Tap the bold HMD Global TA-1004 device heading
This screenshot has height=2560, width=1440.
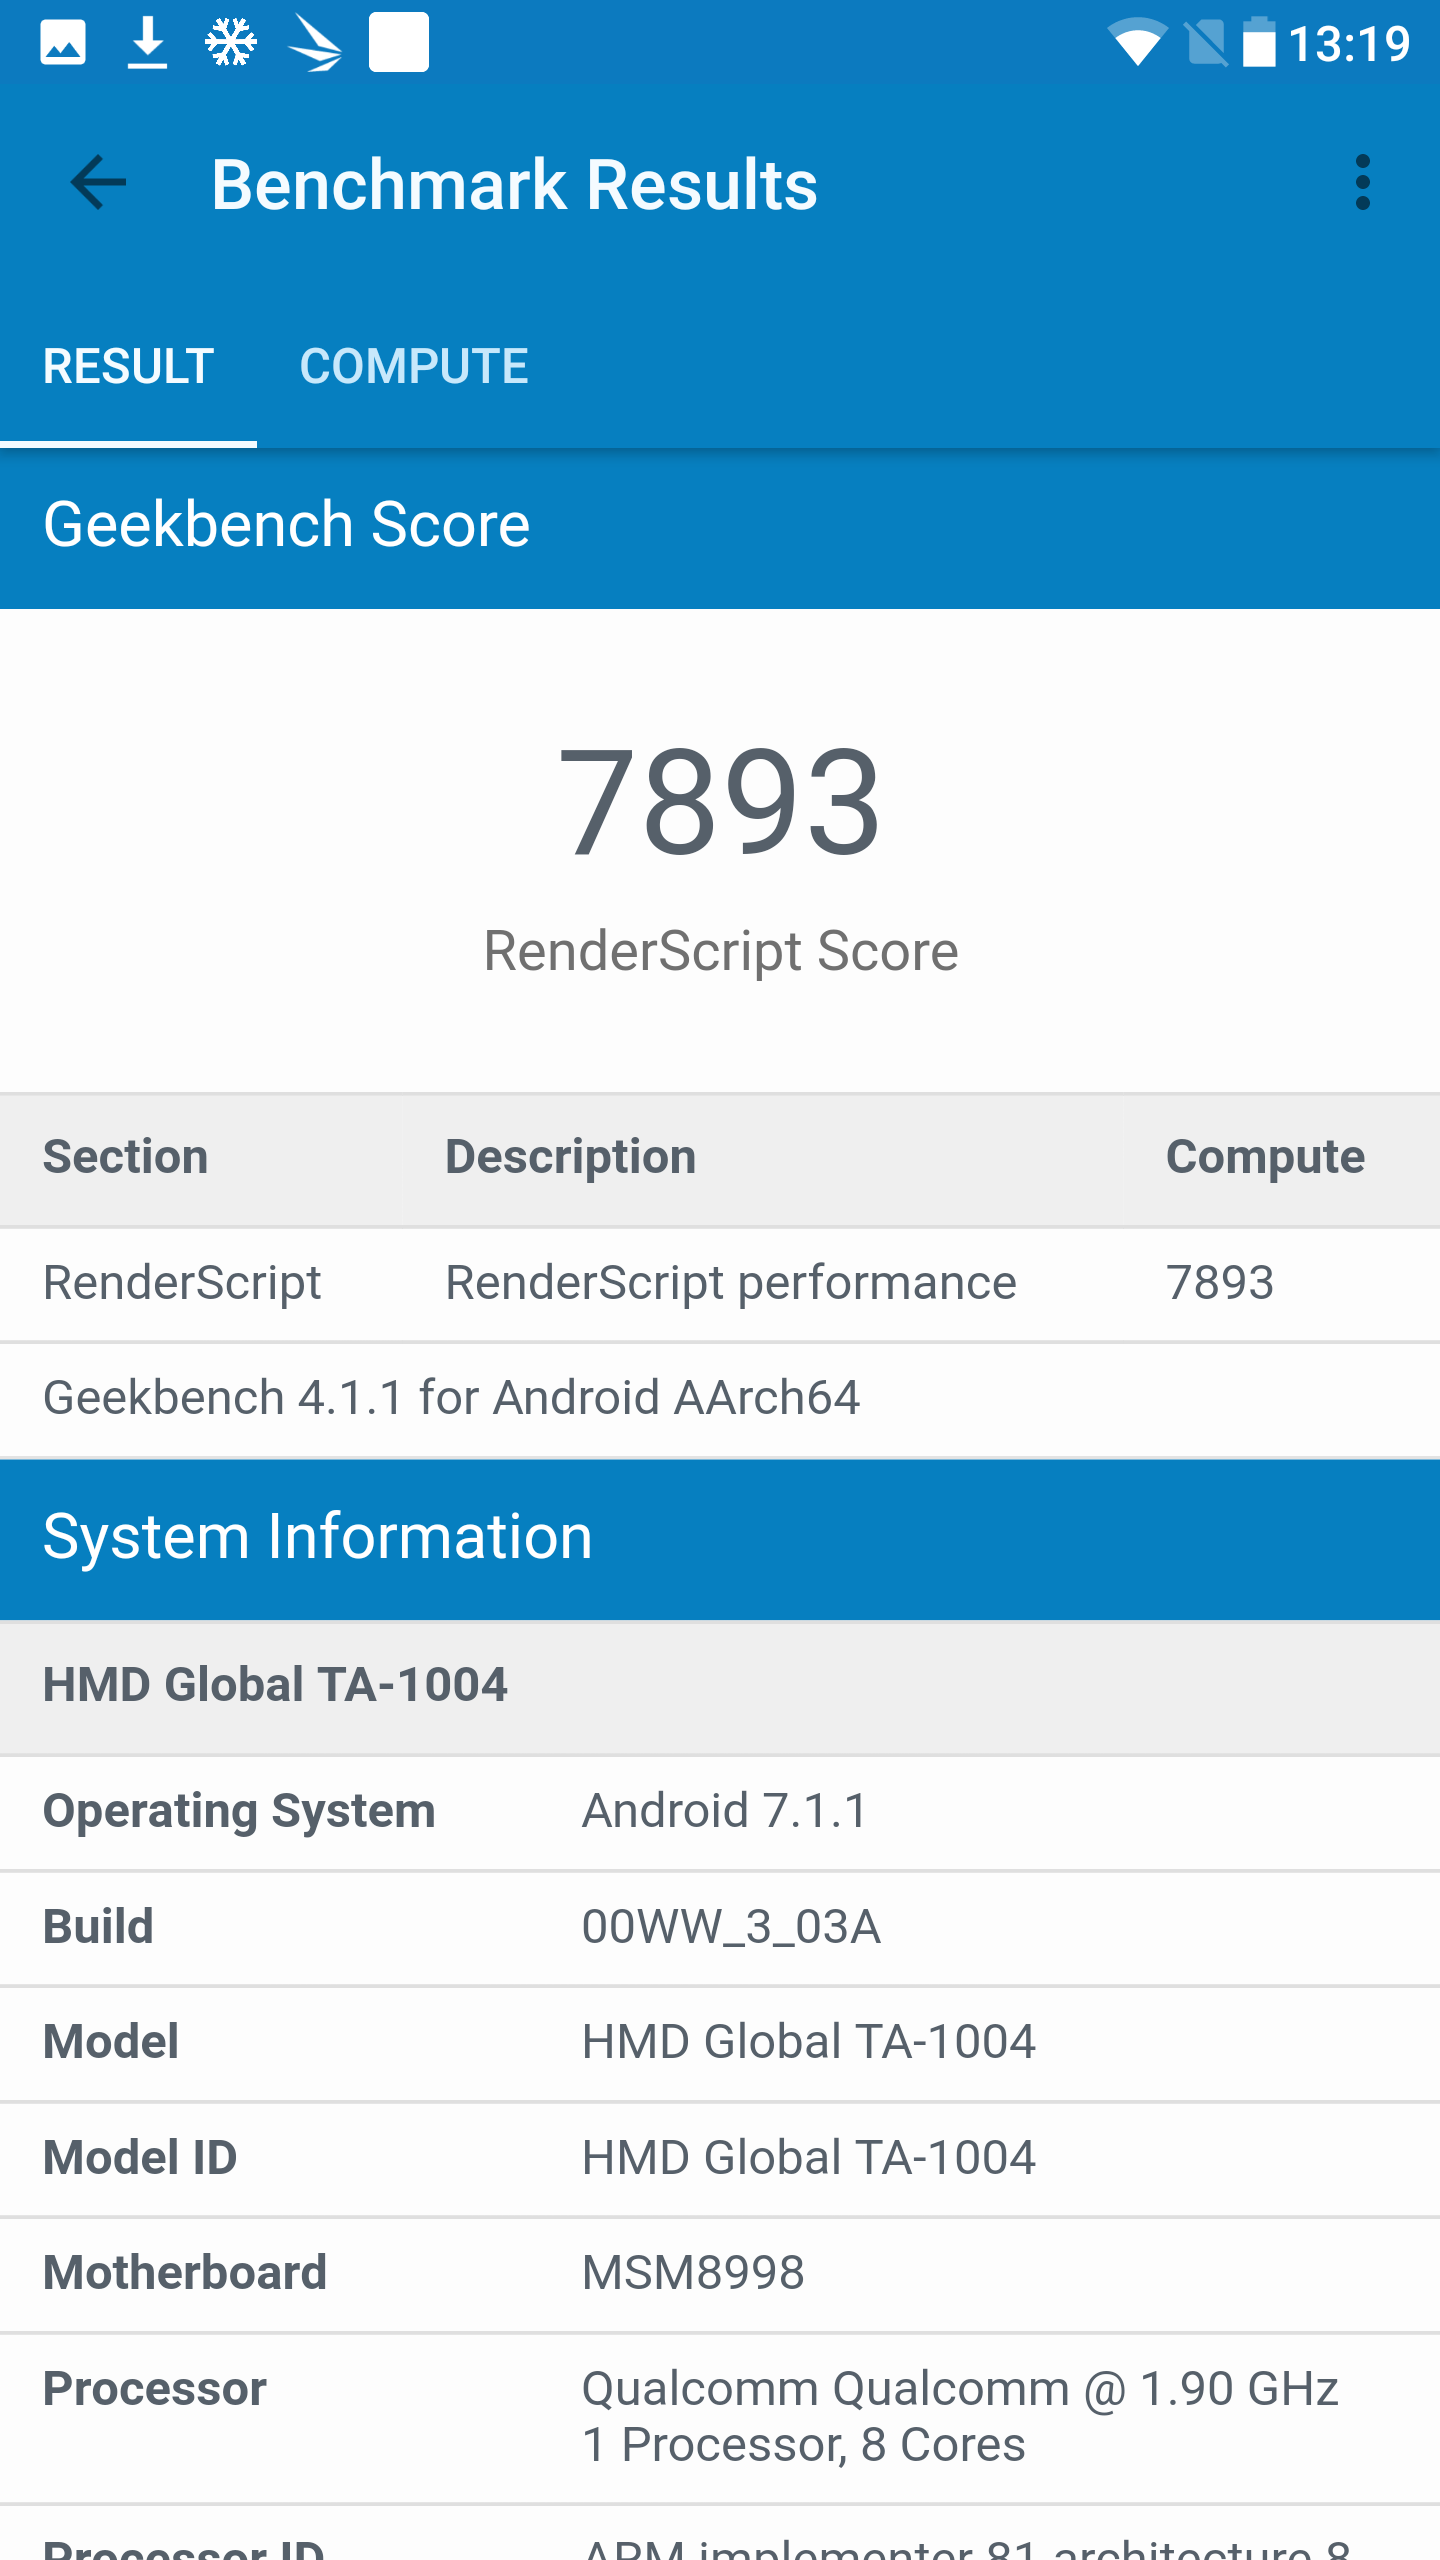[x=275, y=1684]
